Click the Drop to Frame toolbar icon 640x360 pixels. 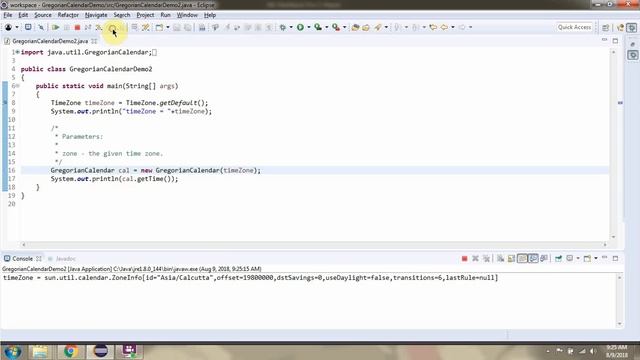134,27
